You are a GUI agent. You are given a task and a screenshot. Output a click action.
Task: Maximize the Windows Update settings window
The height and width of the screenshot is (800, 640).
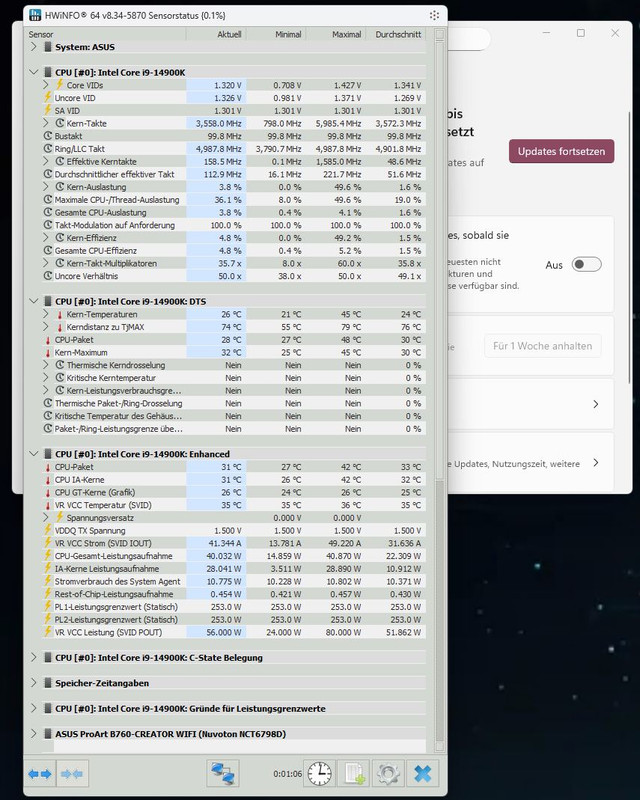click(x=581, y=33)
